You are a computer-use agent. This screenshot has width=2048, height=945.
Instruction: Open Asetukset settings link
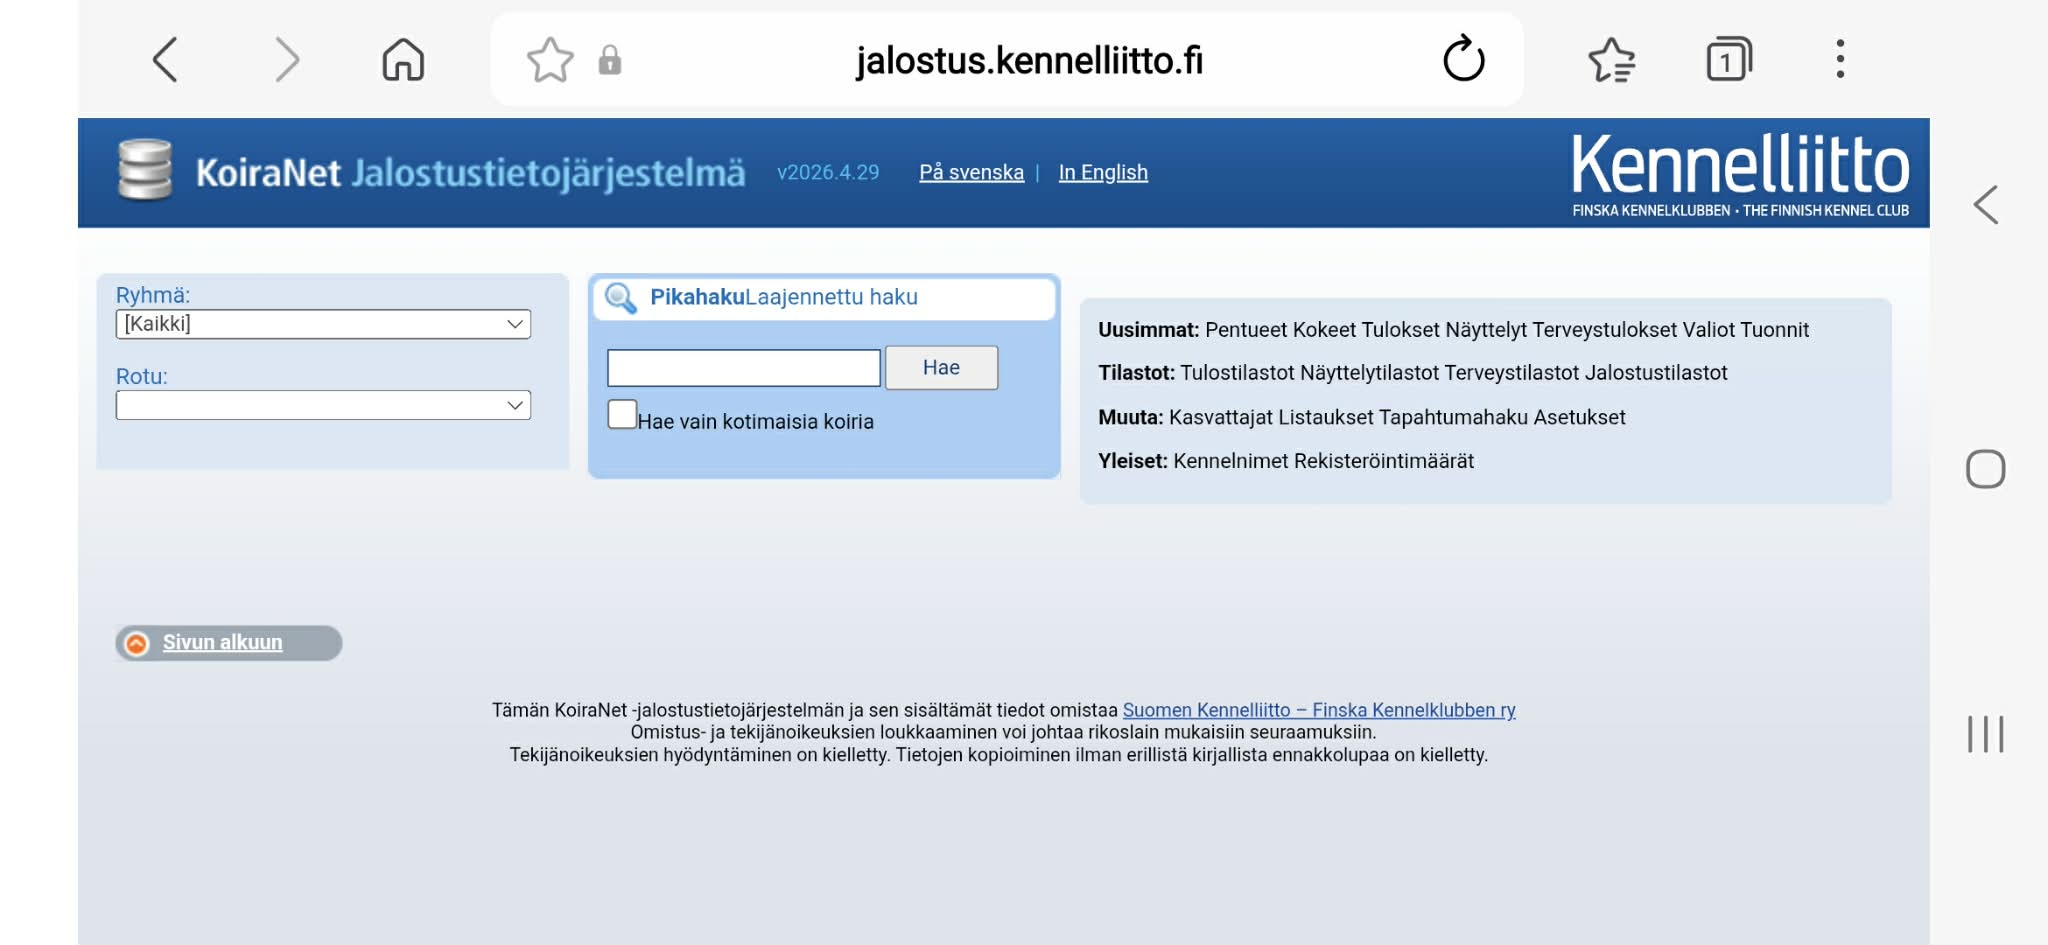click(x=1580, y=417)
